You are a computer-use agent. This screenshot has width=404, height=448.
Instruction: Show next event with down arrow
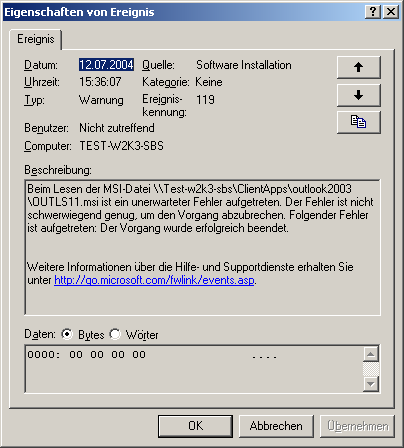click(359, 95)
